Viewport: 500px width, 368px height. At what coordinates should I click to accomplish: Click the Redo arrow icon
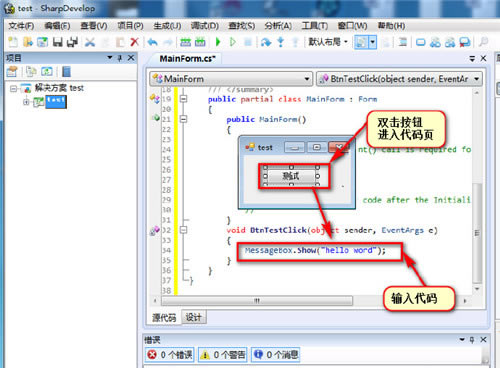pyautogui.click(x=168, y=42)
